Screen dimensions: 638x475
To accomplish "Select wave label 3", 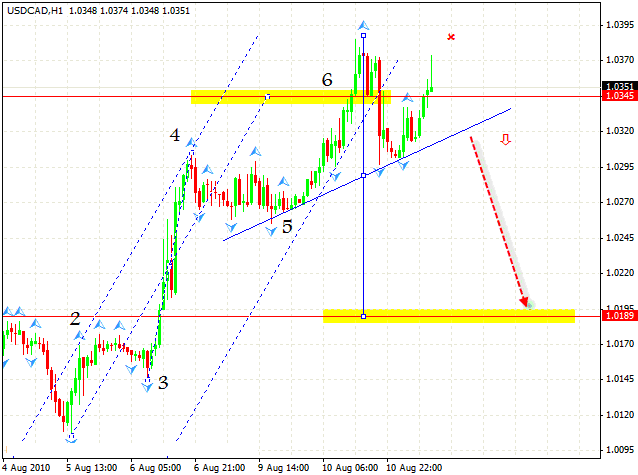I will point(163,383).
